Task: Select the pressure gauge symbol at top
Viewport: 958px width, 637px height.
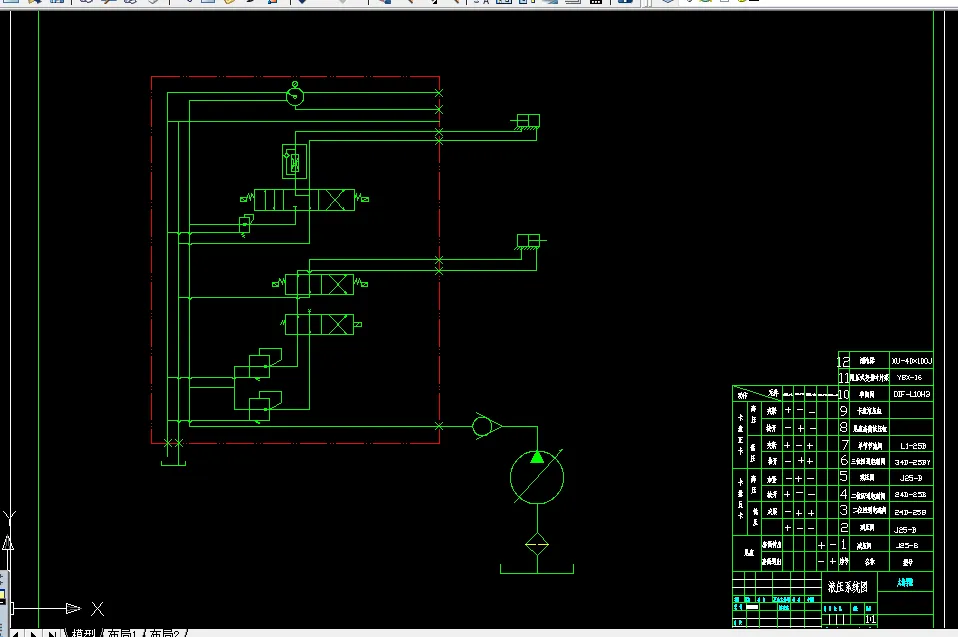Action: click(x=295, y=95)
